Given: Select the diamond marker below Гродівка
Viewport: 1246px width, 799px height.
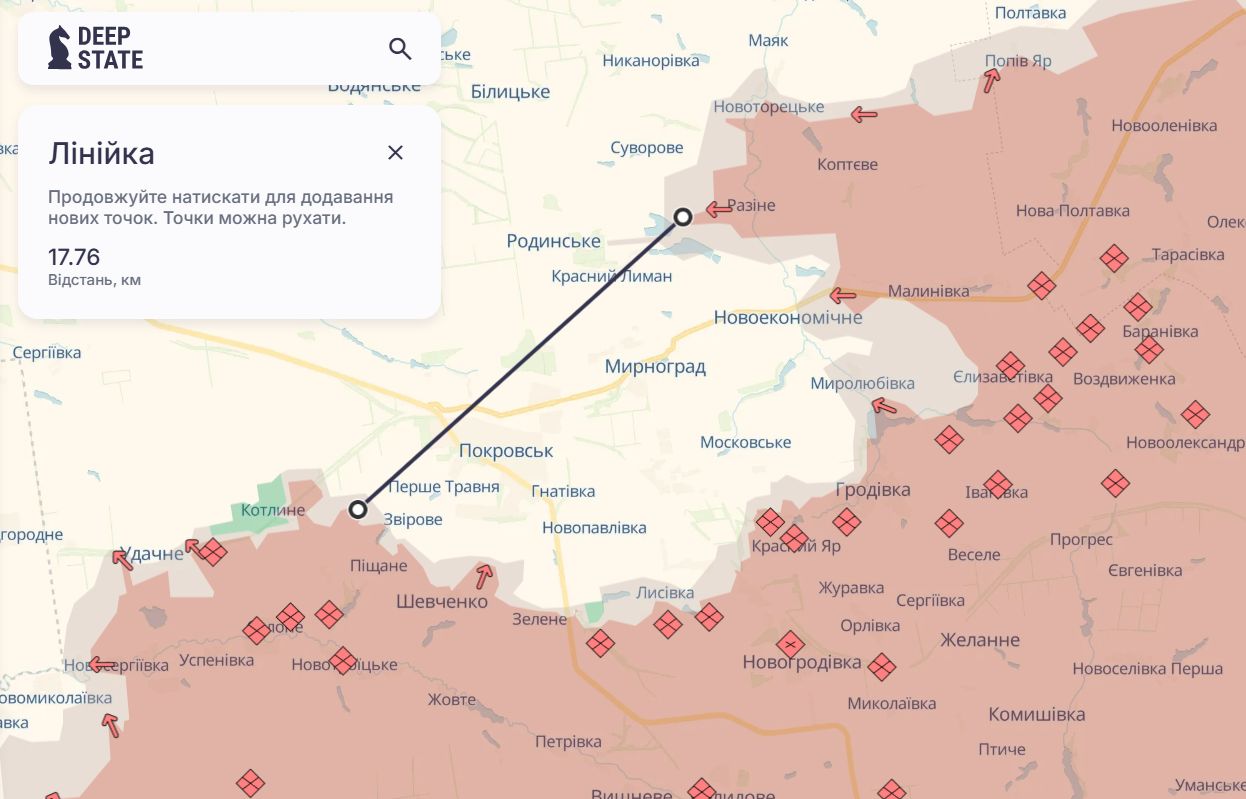Looking at the screenshot, I should pos(847,521).
